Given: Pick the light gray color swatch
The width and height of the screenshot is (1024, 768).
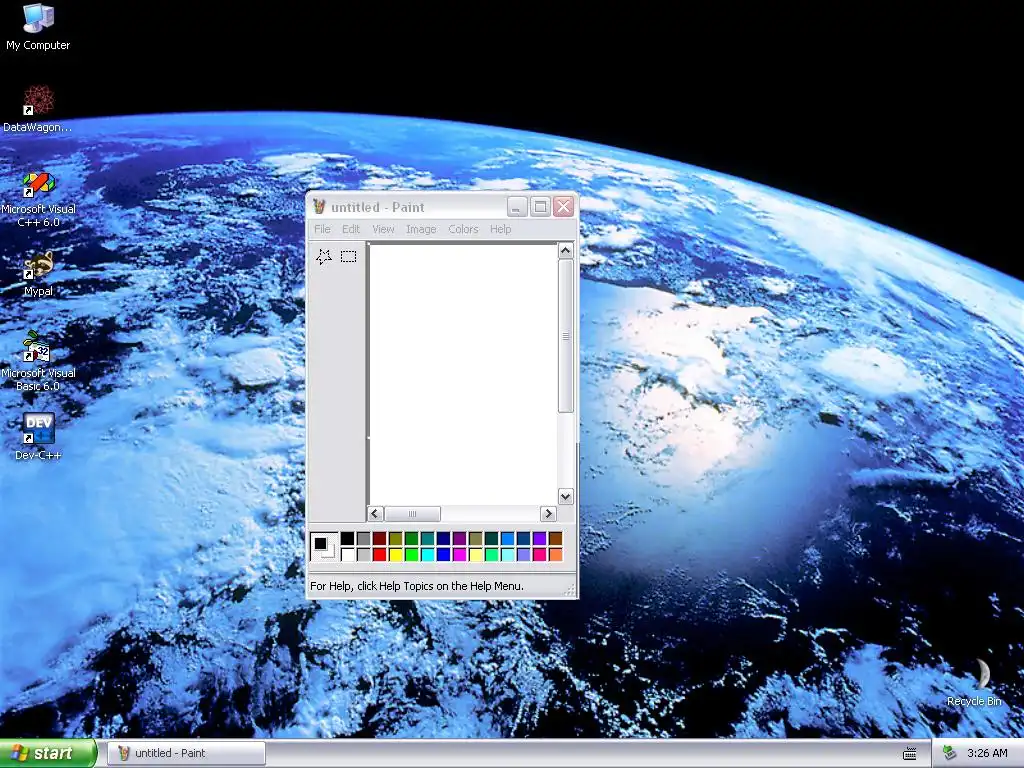Looking at the screenshot, I should [x=364, y=555].
